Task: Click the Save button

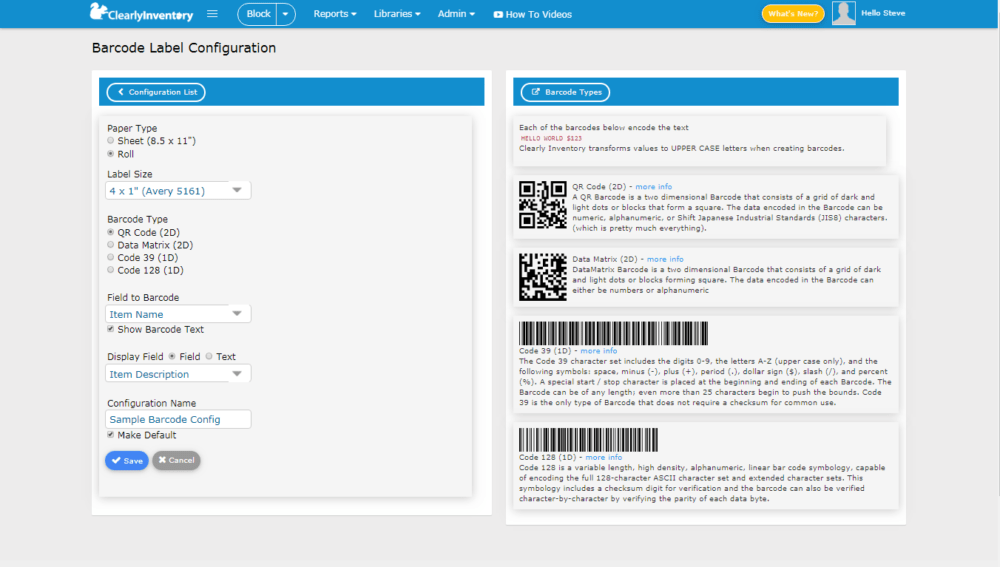Action: pyautogui.click(x=127, y=460)
